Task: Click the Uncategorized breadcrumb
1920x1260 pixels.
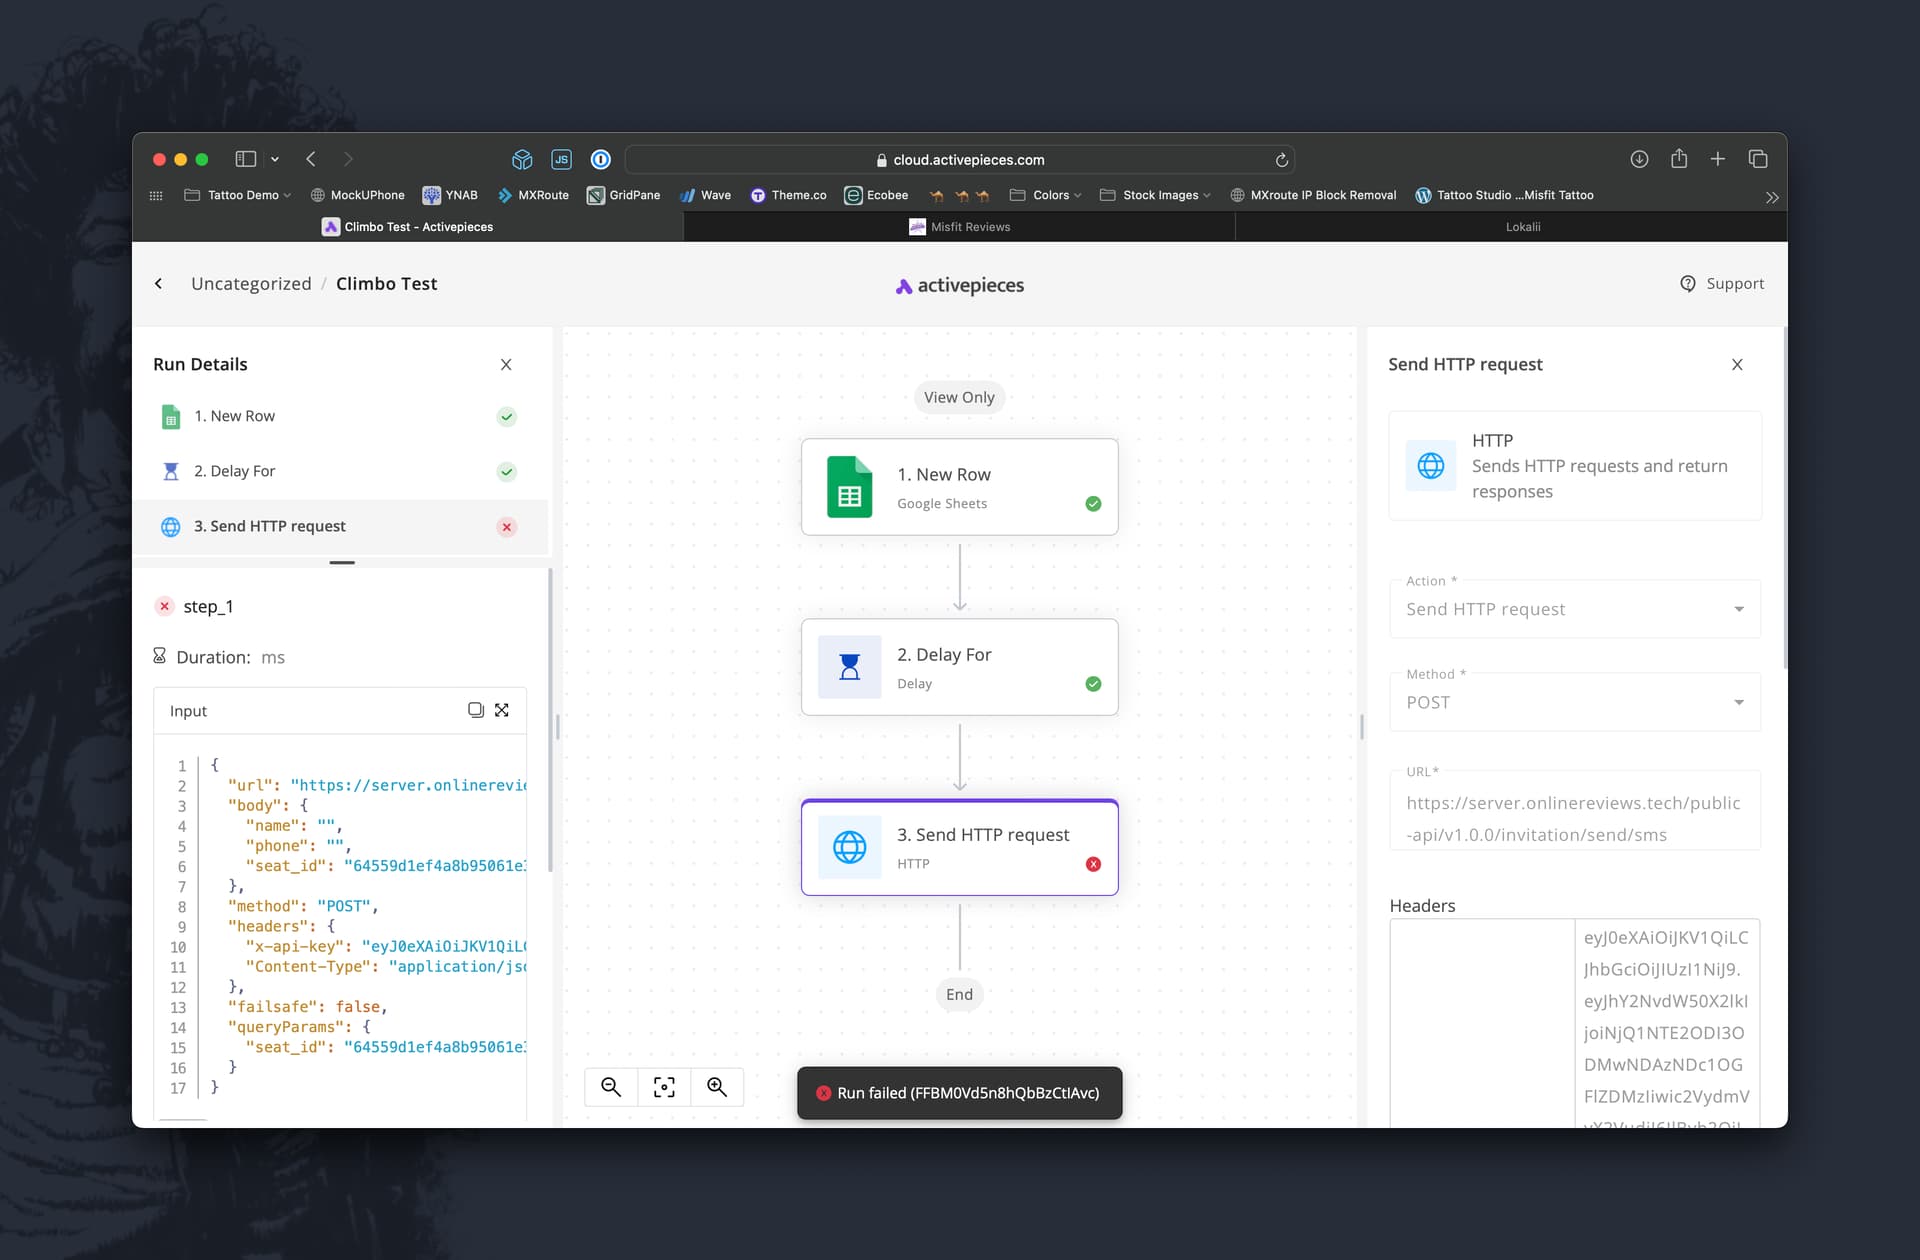Action: [x=251, y=284]
